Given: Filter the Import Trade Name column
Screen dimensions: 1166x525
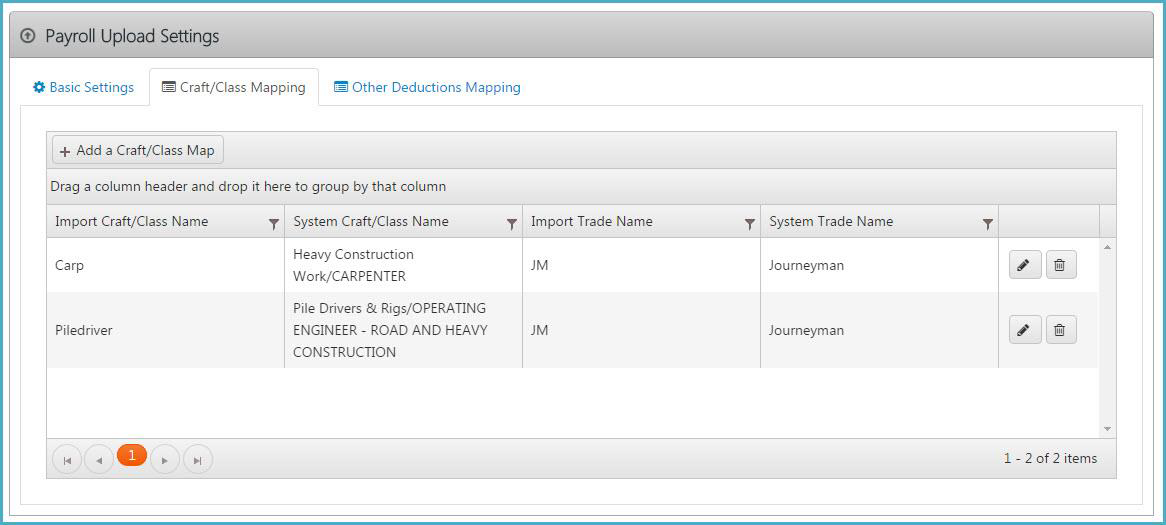Looking at the screenshot, I should coord(750,223).
